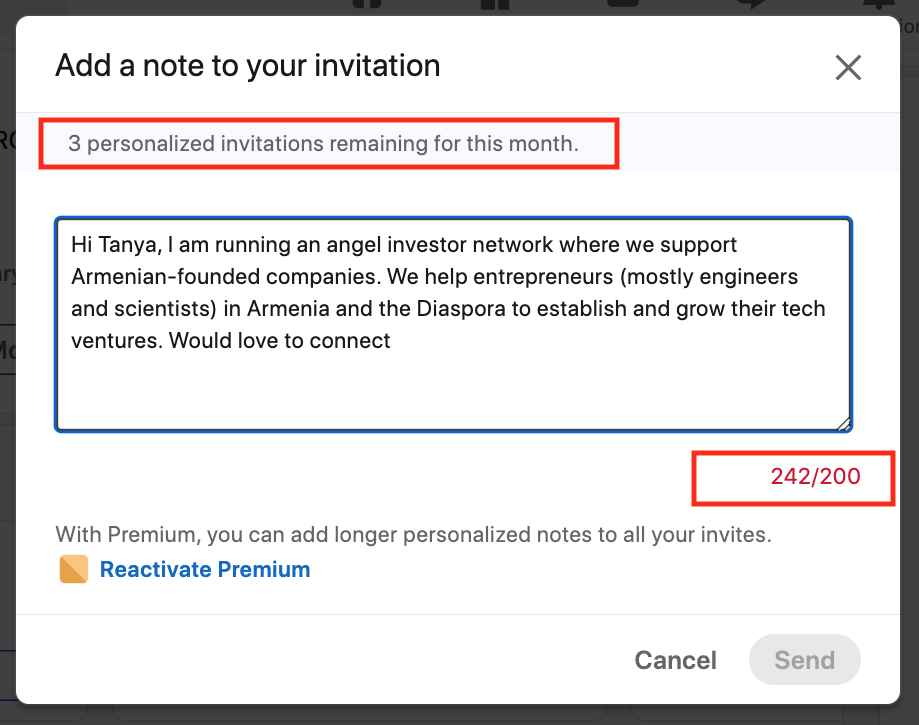Click the personalized invitations remaining notice
Viewport: 919px width, 725px height.
[x=323, y=144]
